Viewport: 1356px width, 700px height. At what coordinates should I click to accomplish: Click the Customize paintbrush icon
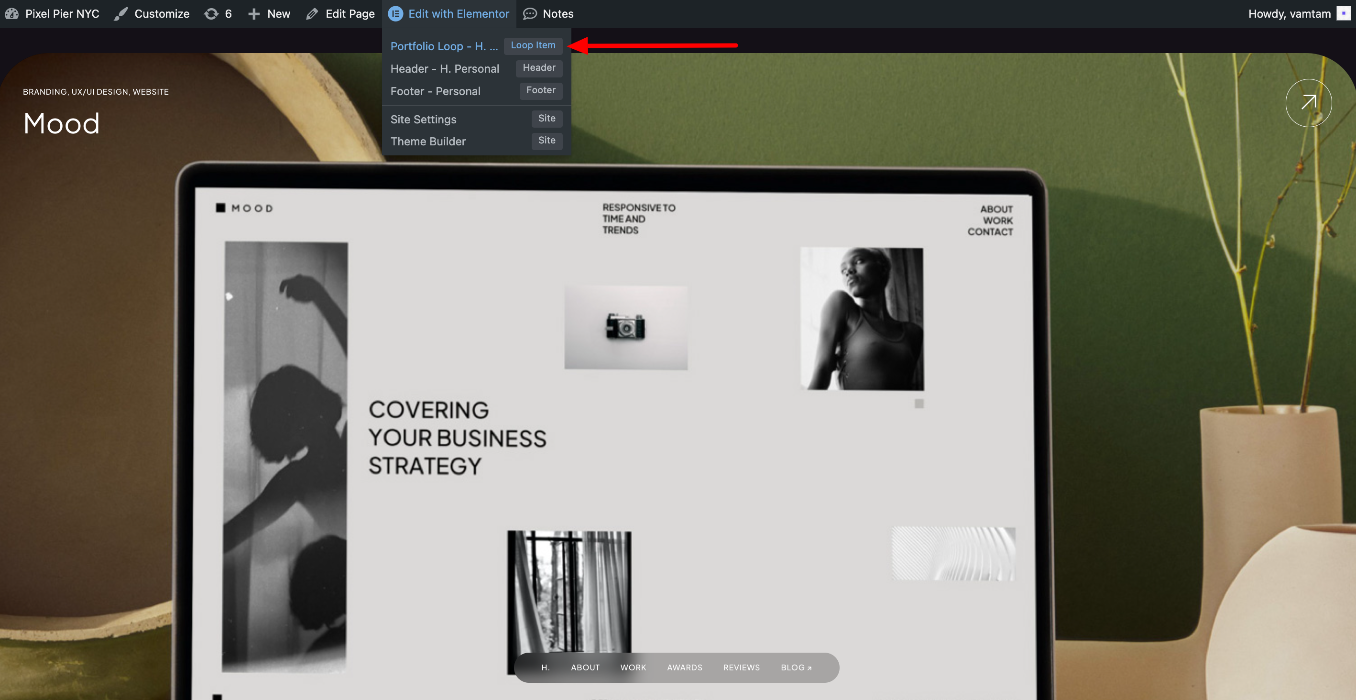click(121, 14)
